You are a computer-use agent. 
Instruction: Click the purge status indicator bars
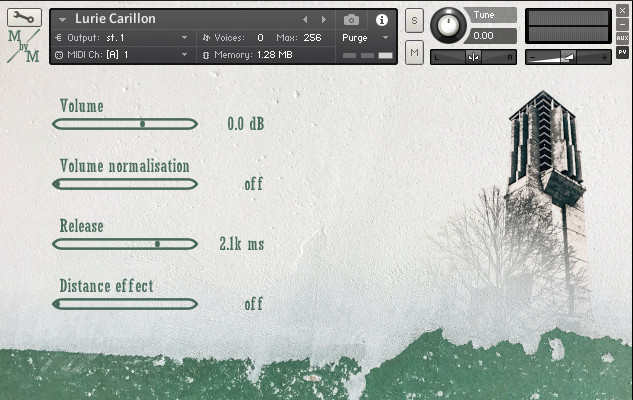click(x=367, y=55)
